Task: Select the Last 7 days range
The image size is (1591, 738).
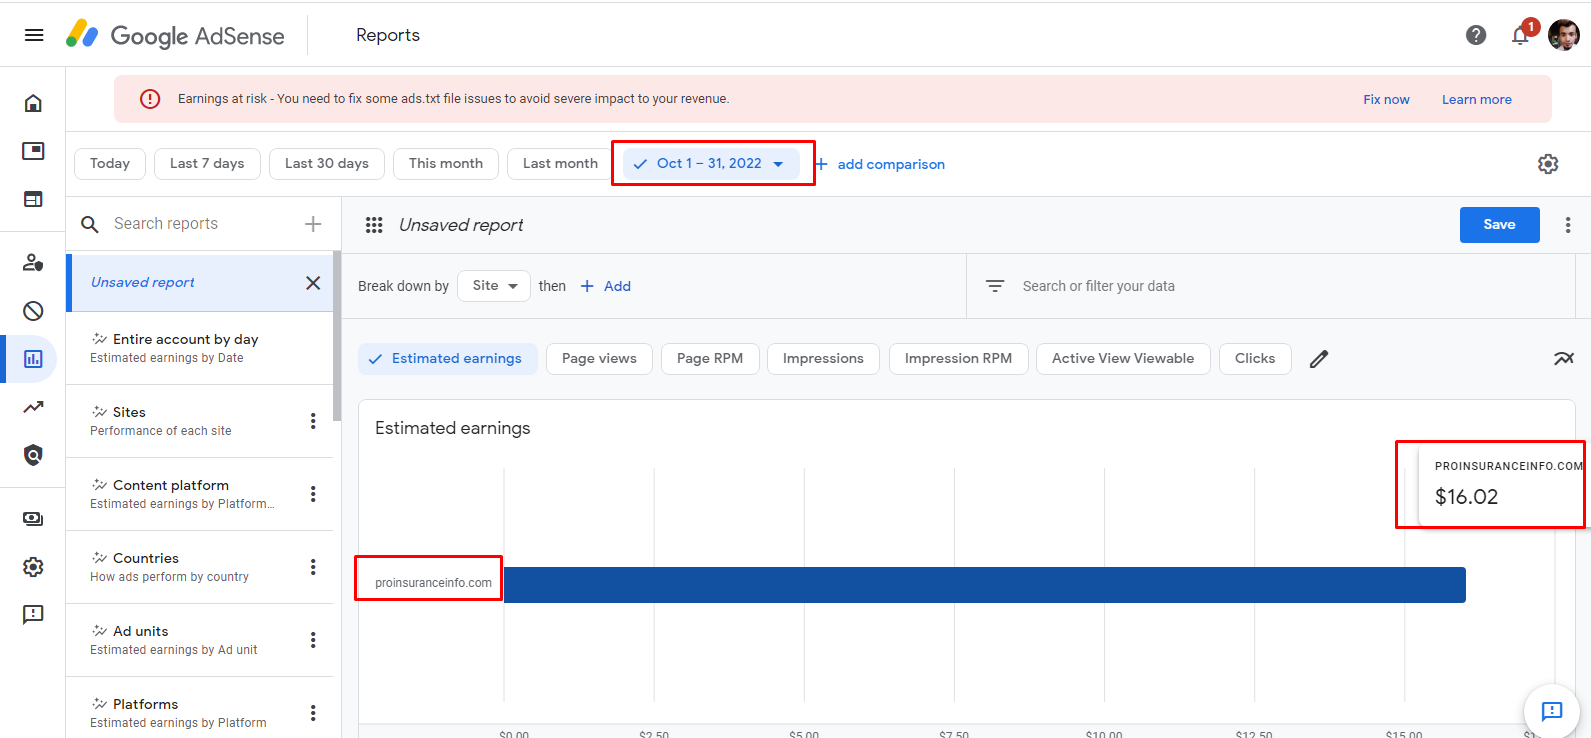Action: 207,164
